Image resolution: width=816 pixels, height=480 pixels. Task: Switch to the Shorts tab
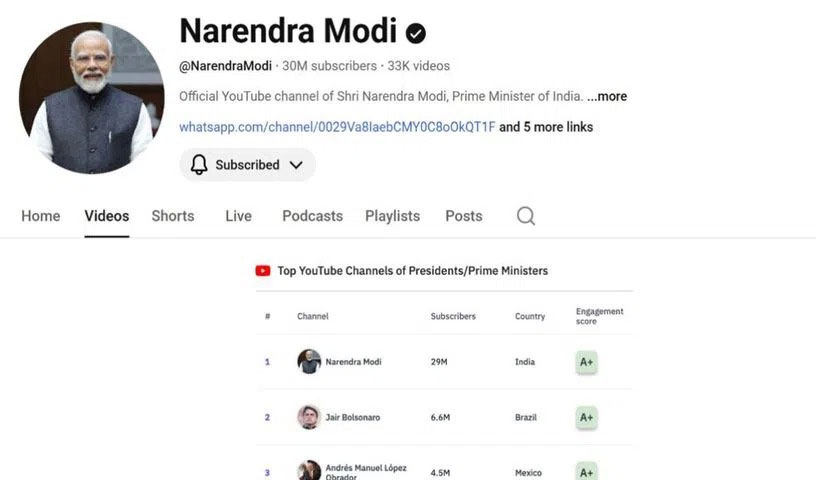click(x=173, y=216)
